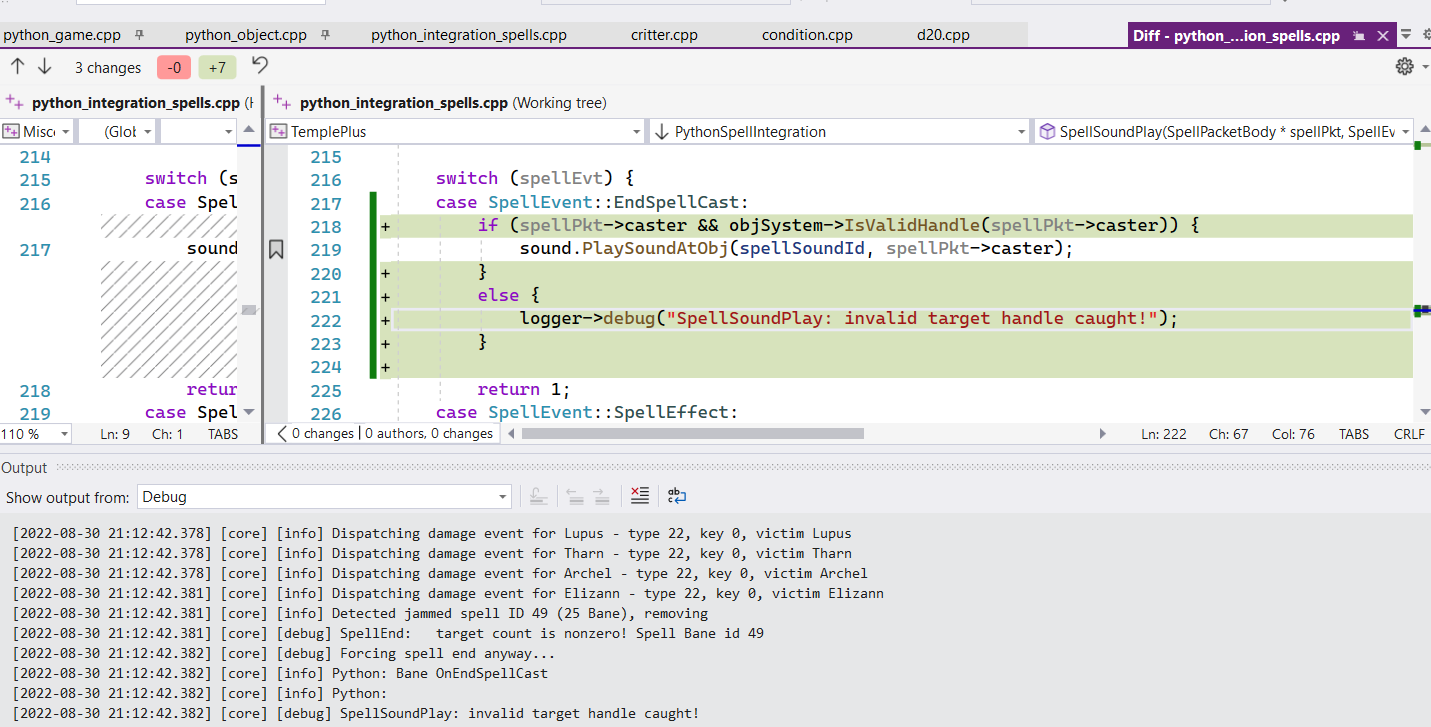Screen dimensions: 1431x727
Task: Open the TemplePlus project dropdown
Action: 457,131
